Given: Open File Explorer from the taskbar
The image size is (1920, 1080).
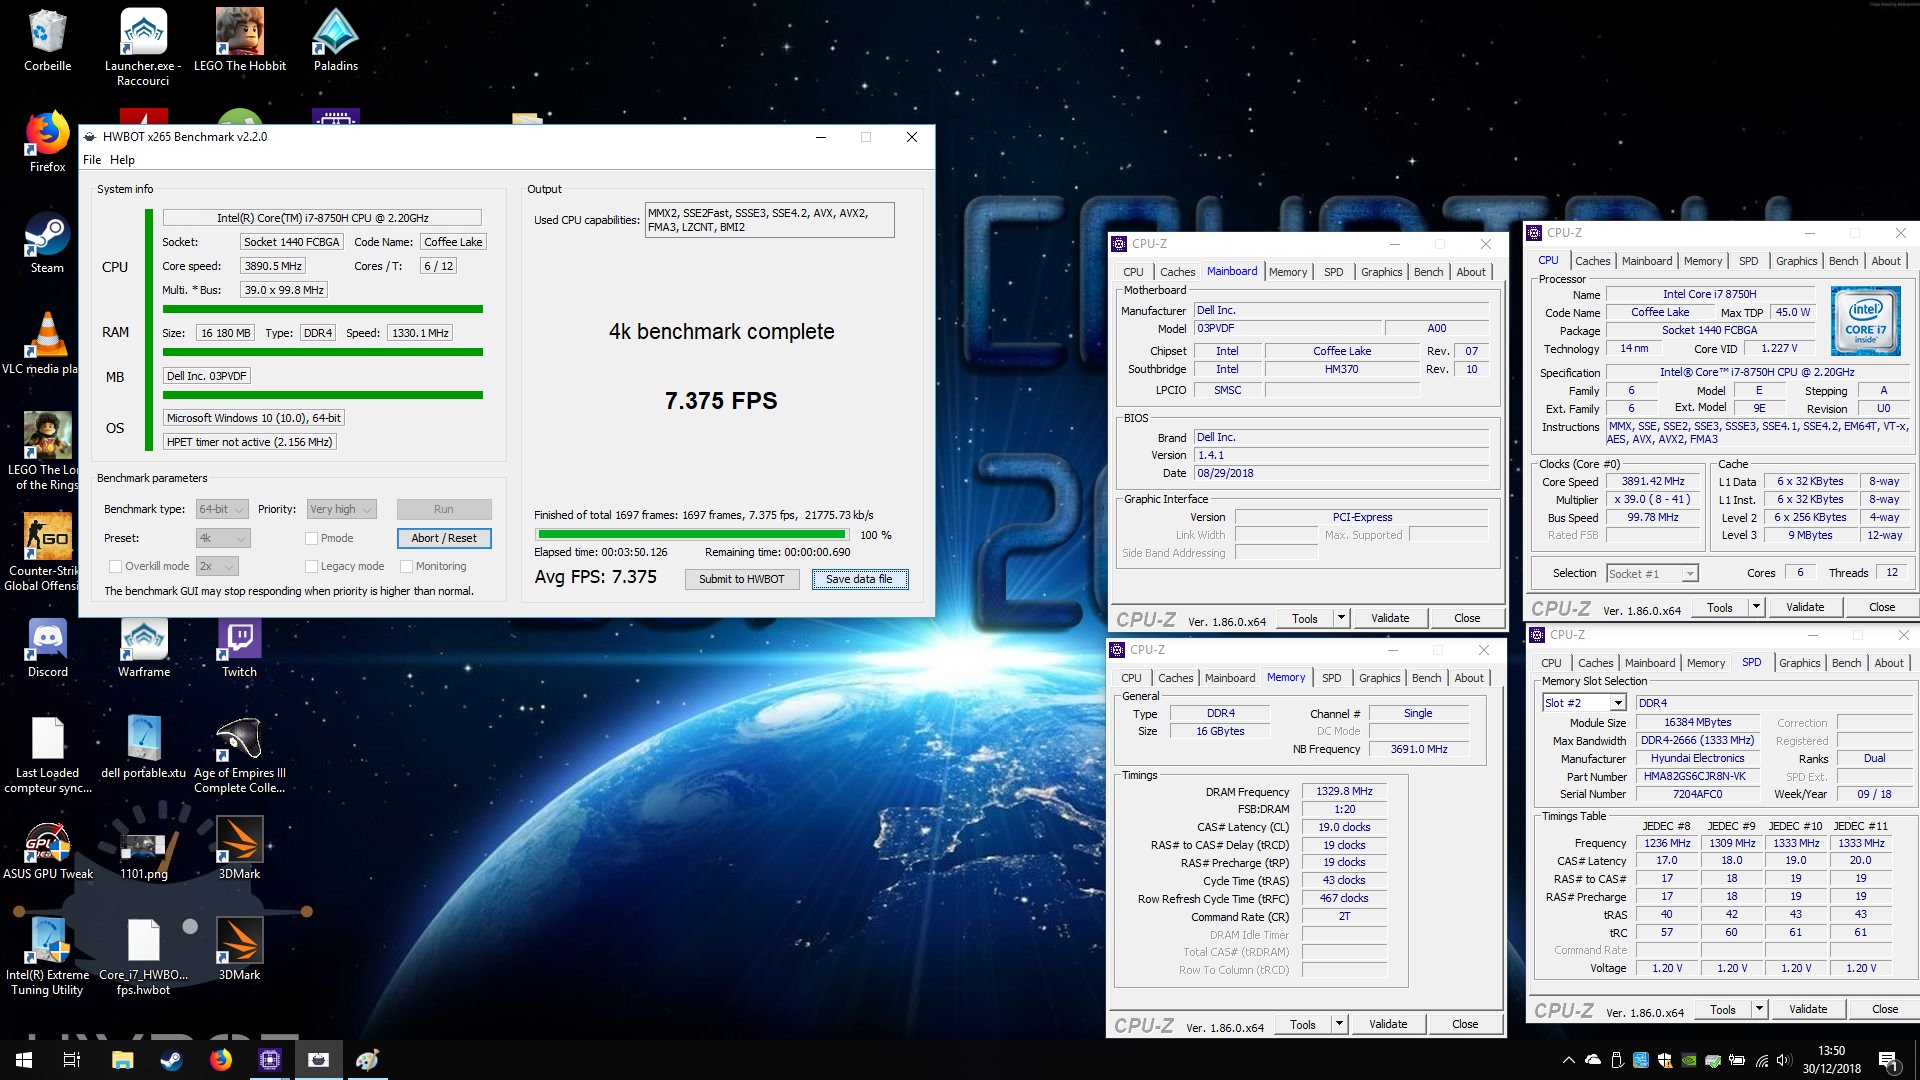Looking at the screenshot, I should 122,1060.
